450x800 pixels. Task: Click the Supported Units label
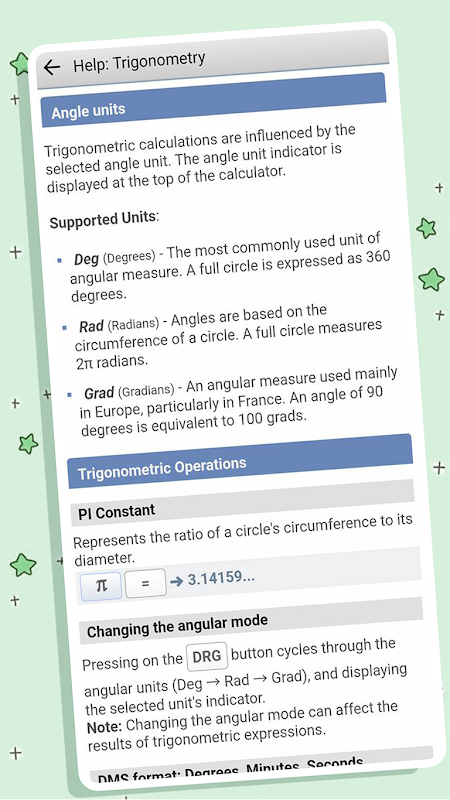point(105,220)
